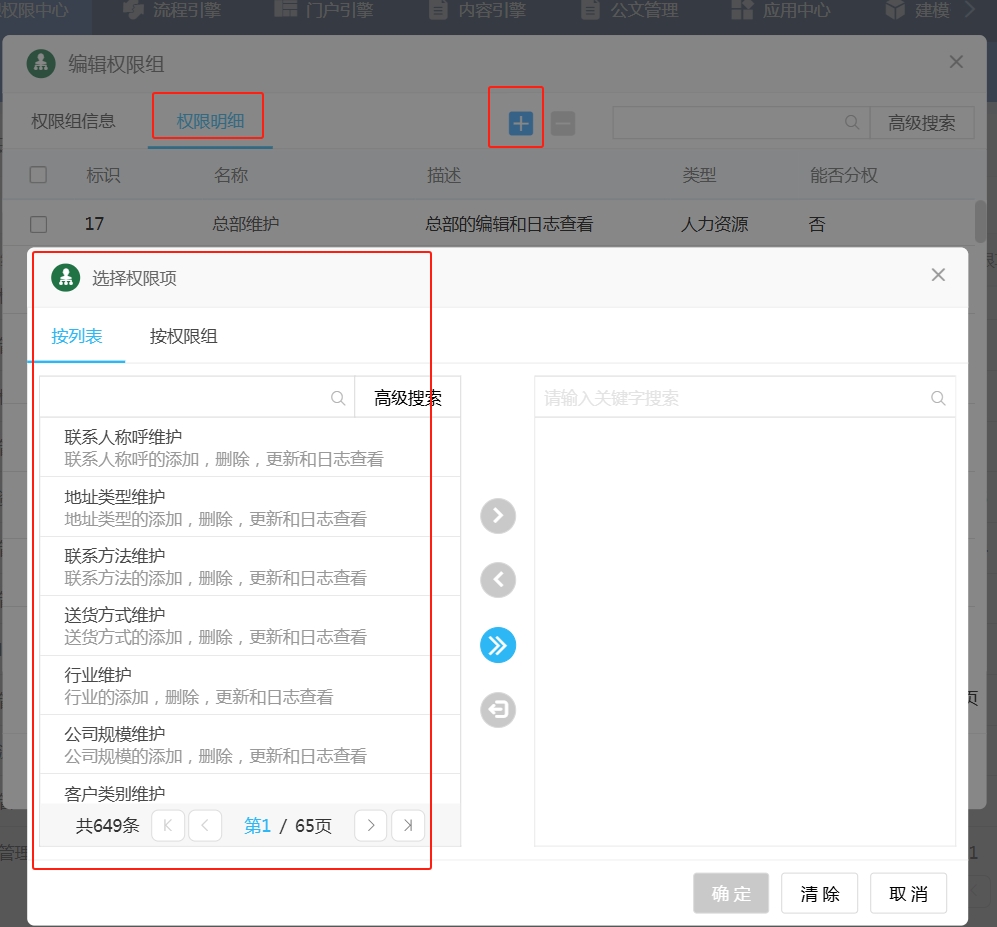Image resolution: width=997 pixels, height=927 pixels.
Task: Click the gray minus remove icon
Action: (x=563, y=123)
